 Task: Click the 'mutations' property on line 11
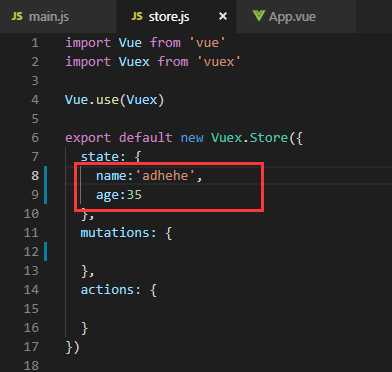115,232
